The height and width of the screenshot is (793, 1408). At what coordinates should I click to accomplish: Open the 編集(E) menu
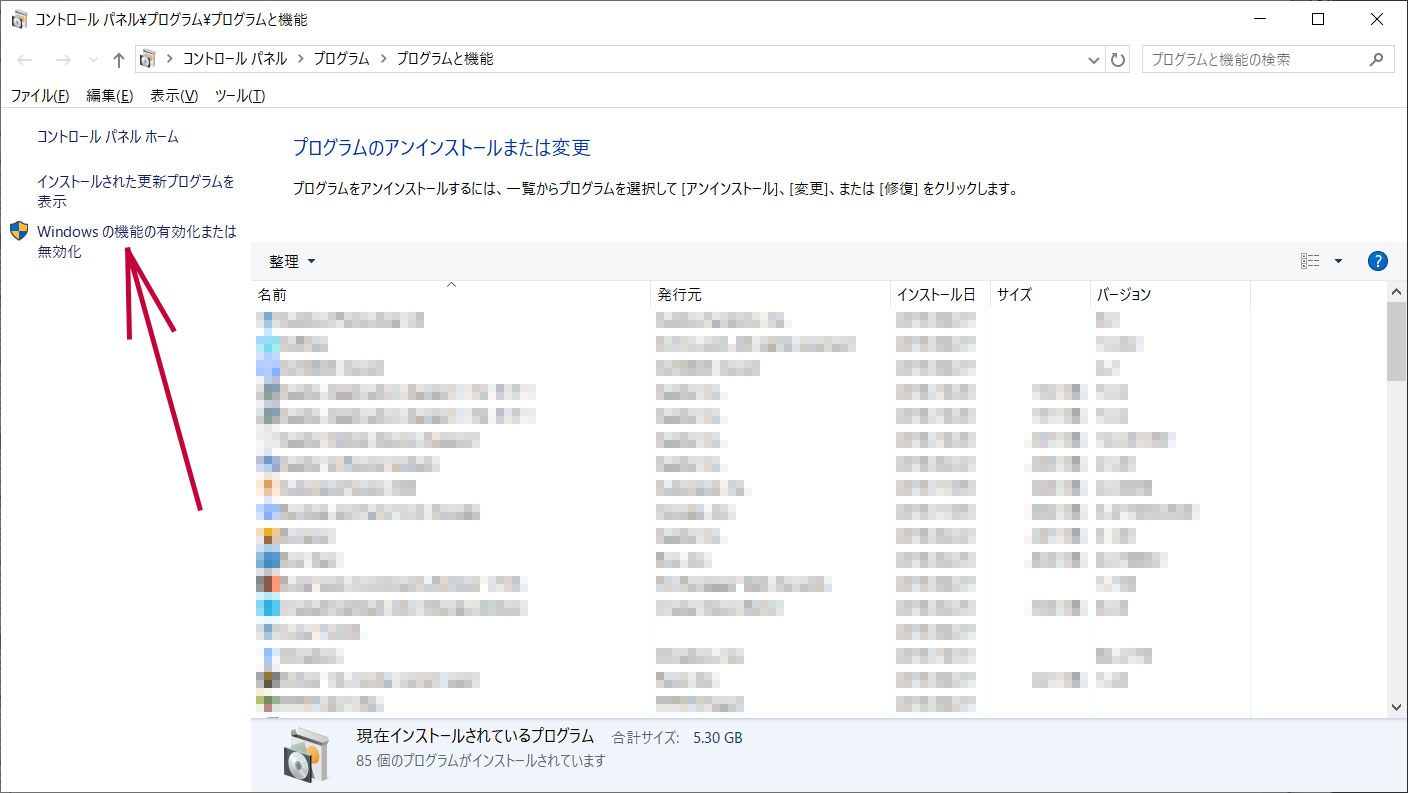tap(110, 96)
